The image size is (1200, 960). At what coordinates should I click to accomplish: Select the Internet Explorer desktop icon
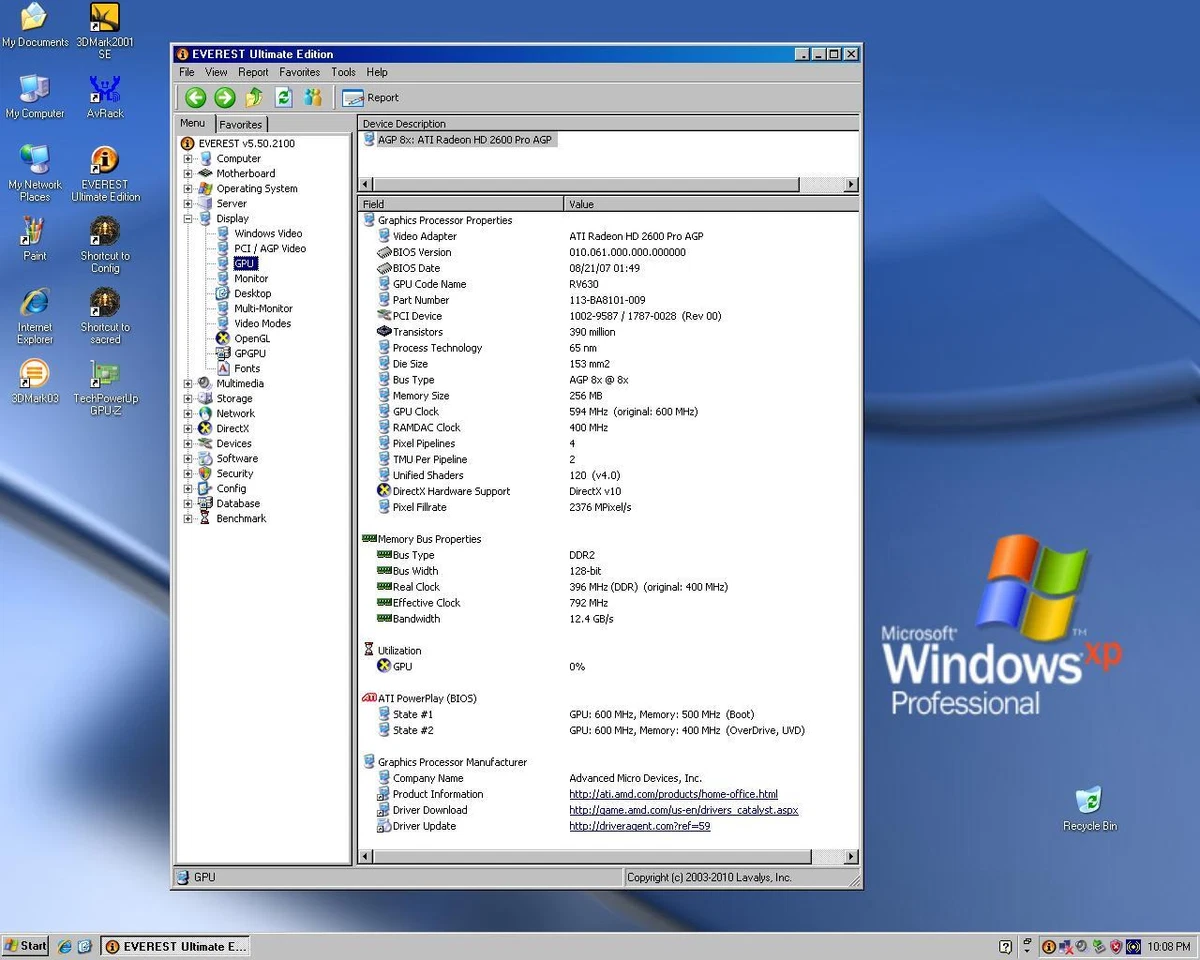[35, 316]
